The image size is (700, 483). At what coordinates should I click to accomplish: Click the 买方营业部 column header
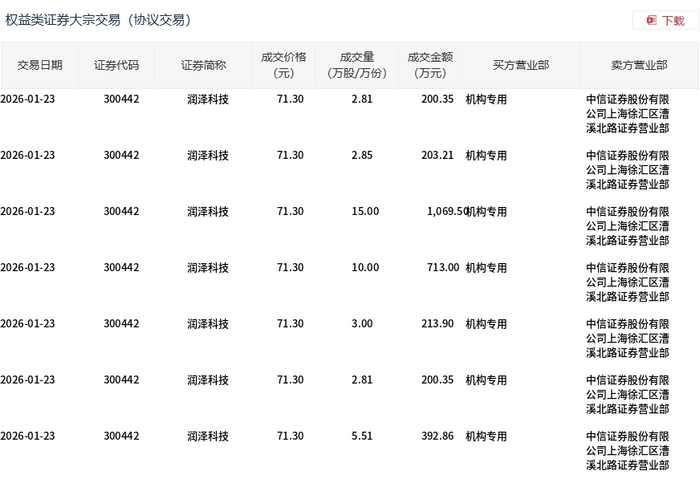521,65
